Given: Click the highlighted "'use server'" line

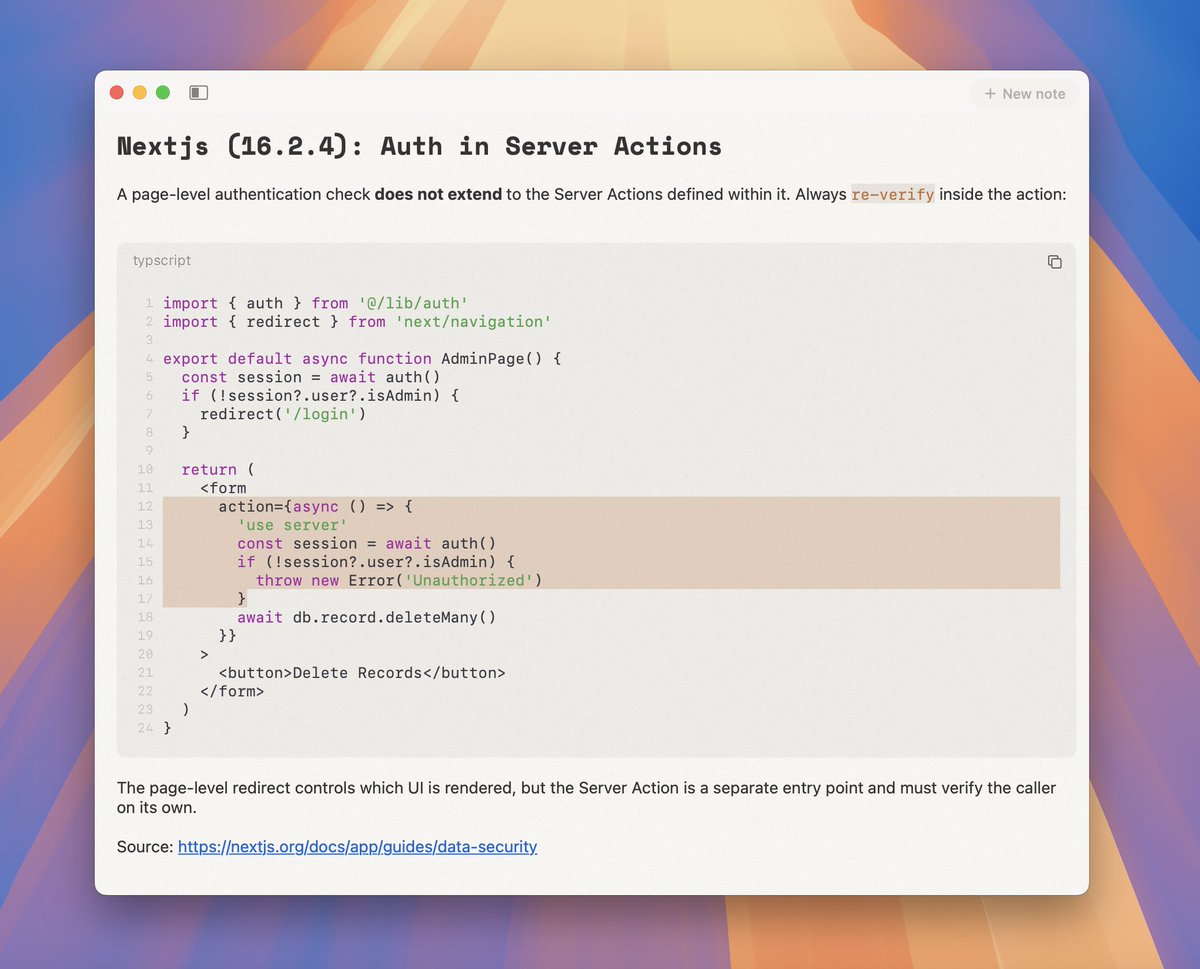Looking at the screenshot, I should click(x=292, y=525).
